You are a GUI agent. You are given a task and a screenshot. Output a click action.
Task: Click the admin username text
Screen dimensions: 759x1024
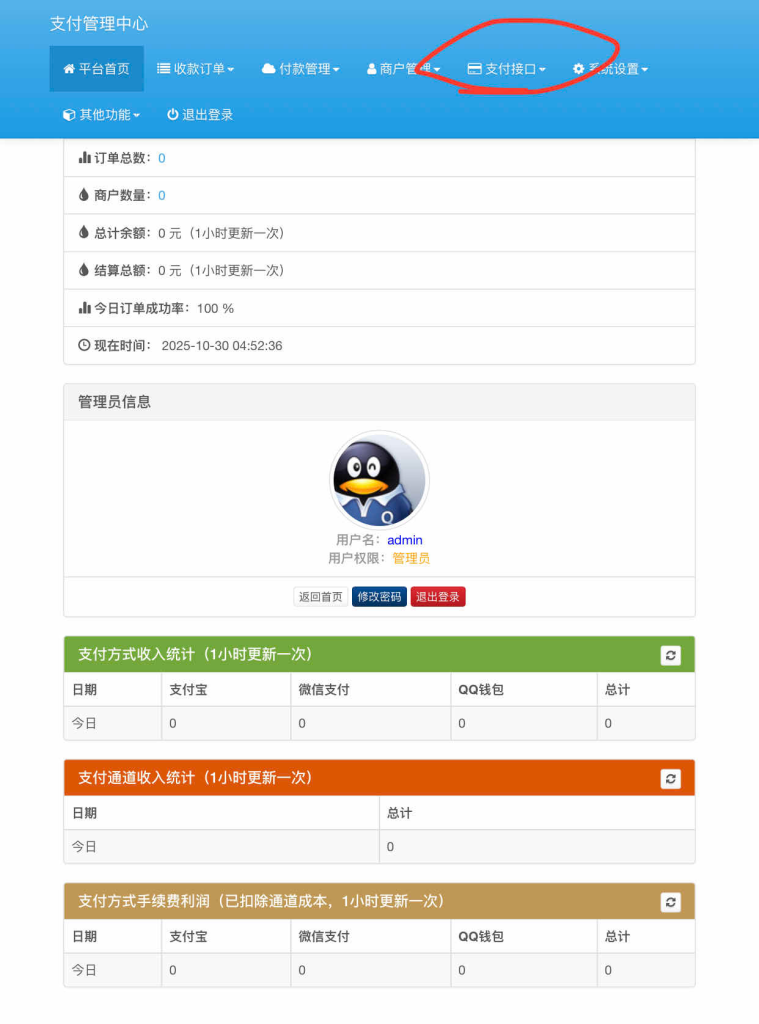point(405,540)
